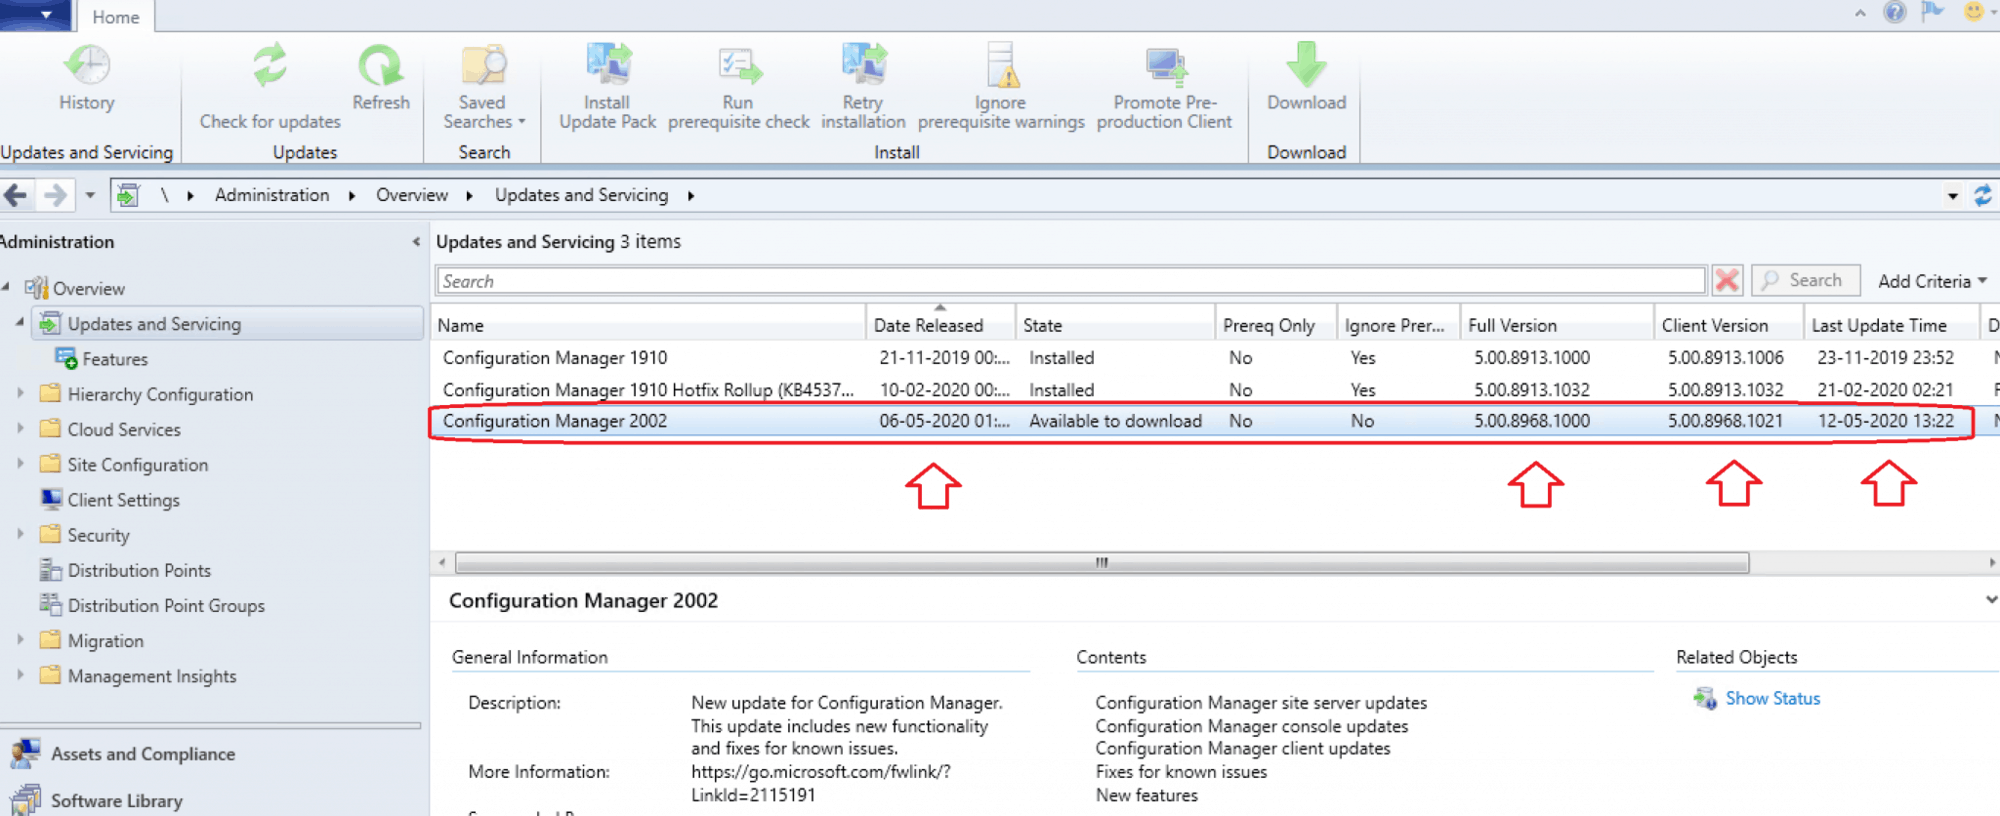Open the update History view
Viewport: 2000px width, 816px height.
tap(87, 78)
